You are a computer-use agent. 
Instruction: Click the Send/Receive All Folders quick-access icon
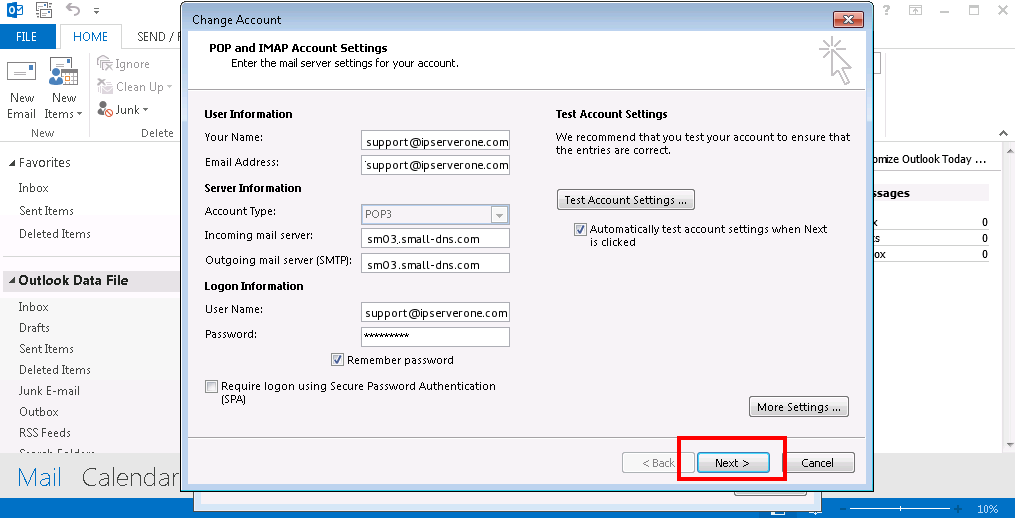pos(44,12)
